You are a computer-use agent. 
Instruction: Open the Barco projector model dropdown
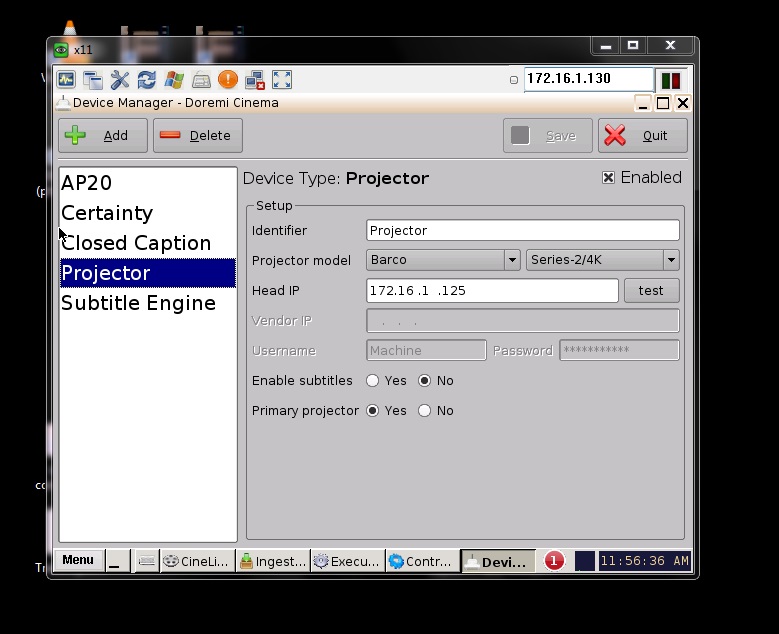pyautogui.click(x=443, y=260)
